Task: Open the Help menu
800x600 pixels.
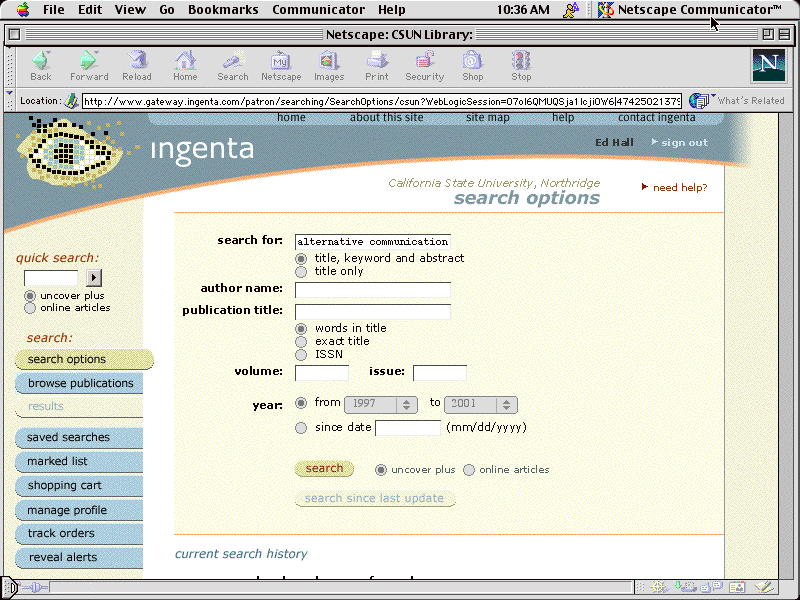Action: coord(392,9)
